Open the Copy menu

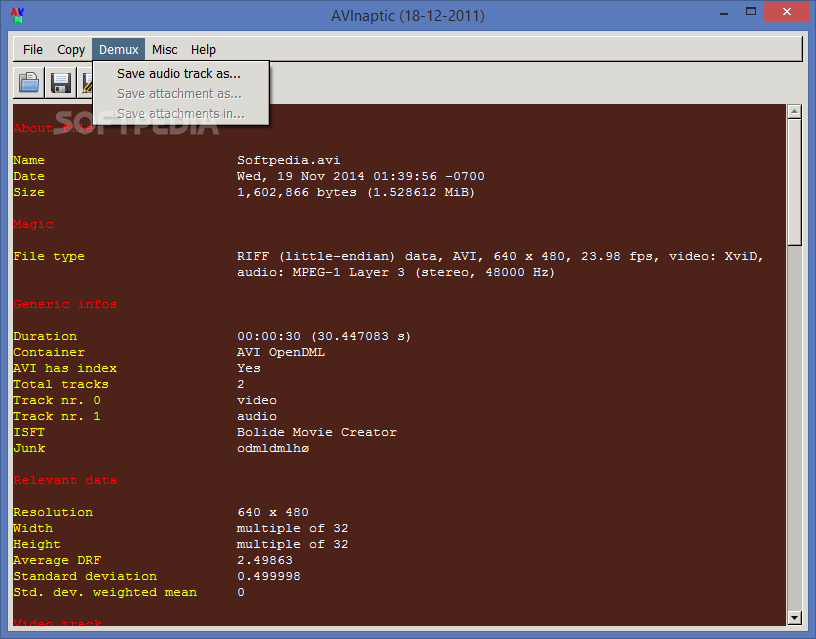coord(71,49)
